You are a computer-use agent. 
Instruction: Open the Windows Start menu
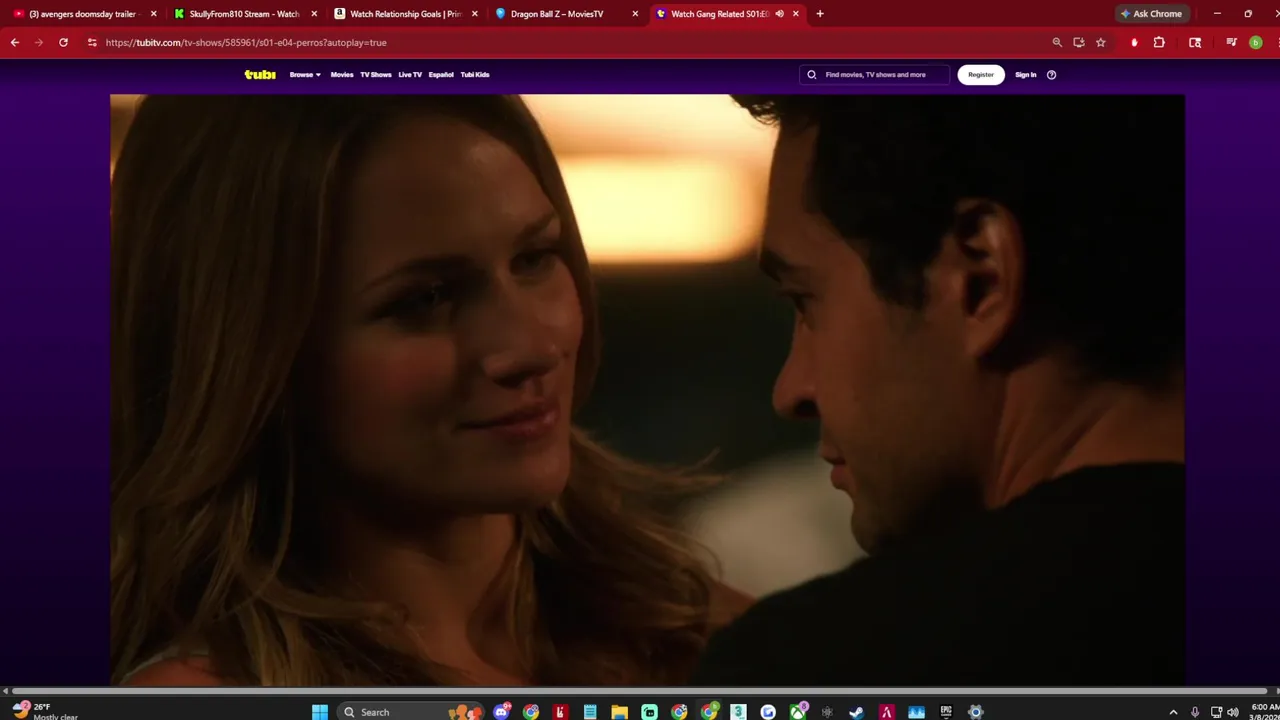click(320, 712)
